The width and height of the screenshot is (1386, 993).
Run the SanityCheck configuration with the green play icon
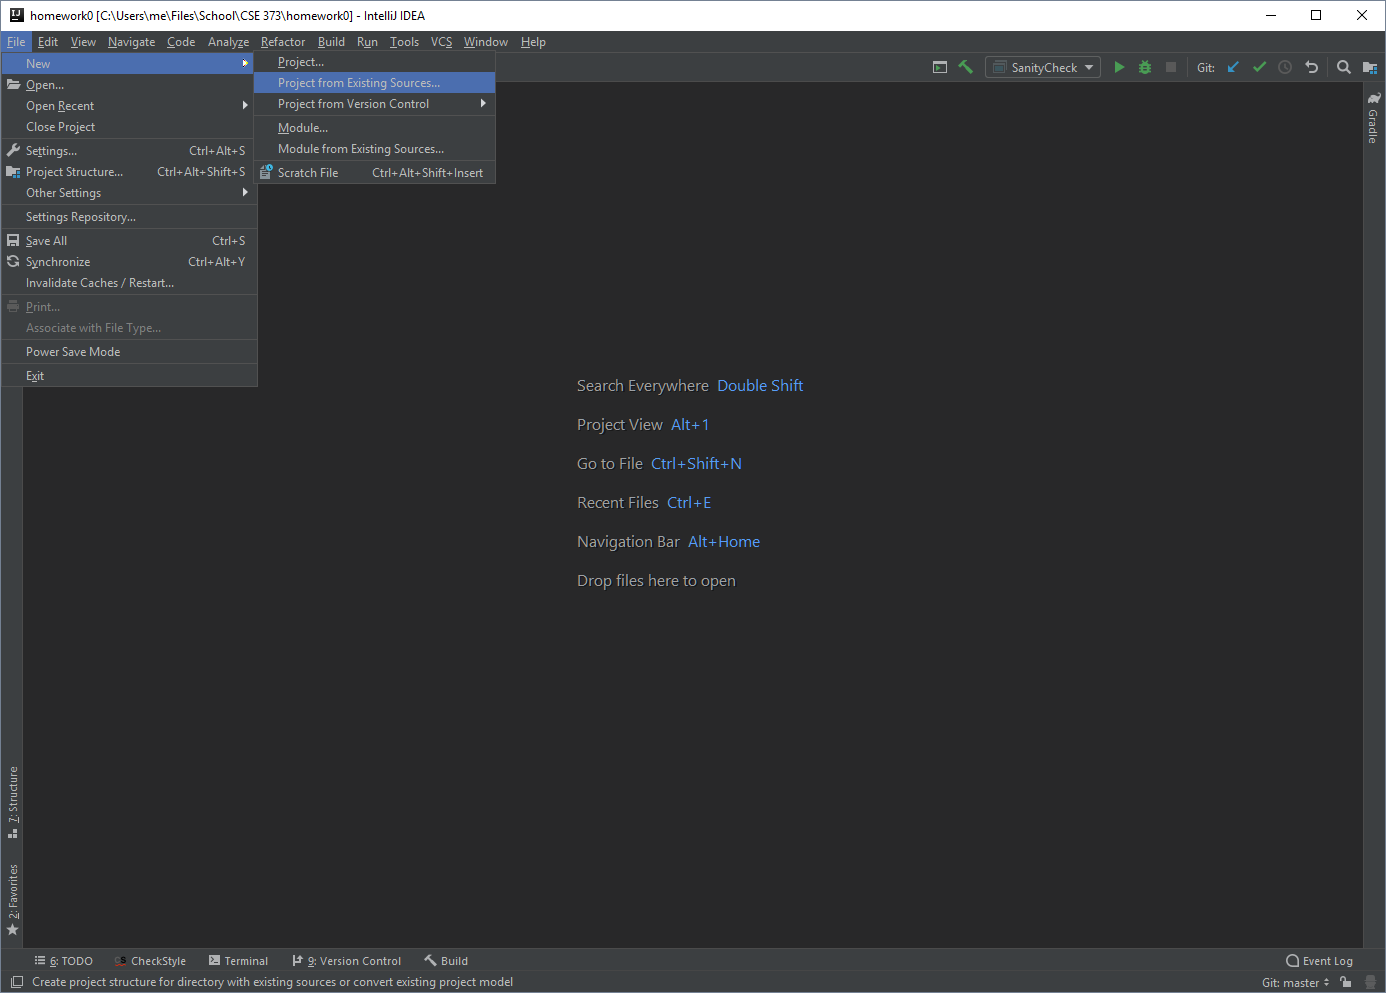pyautogui.click(x=1119, y=67)
